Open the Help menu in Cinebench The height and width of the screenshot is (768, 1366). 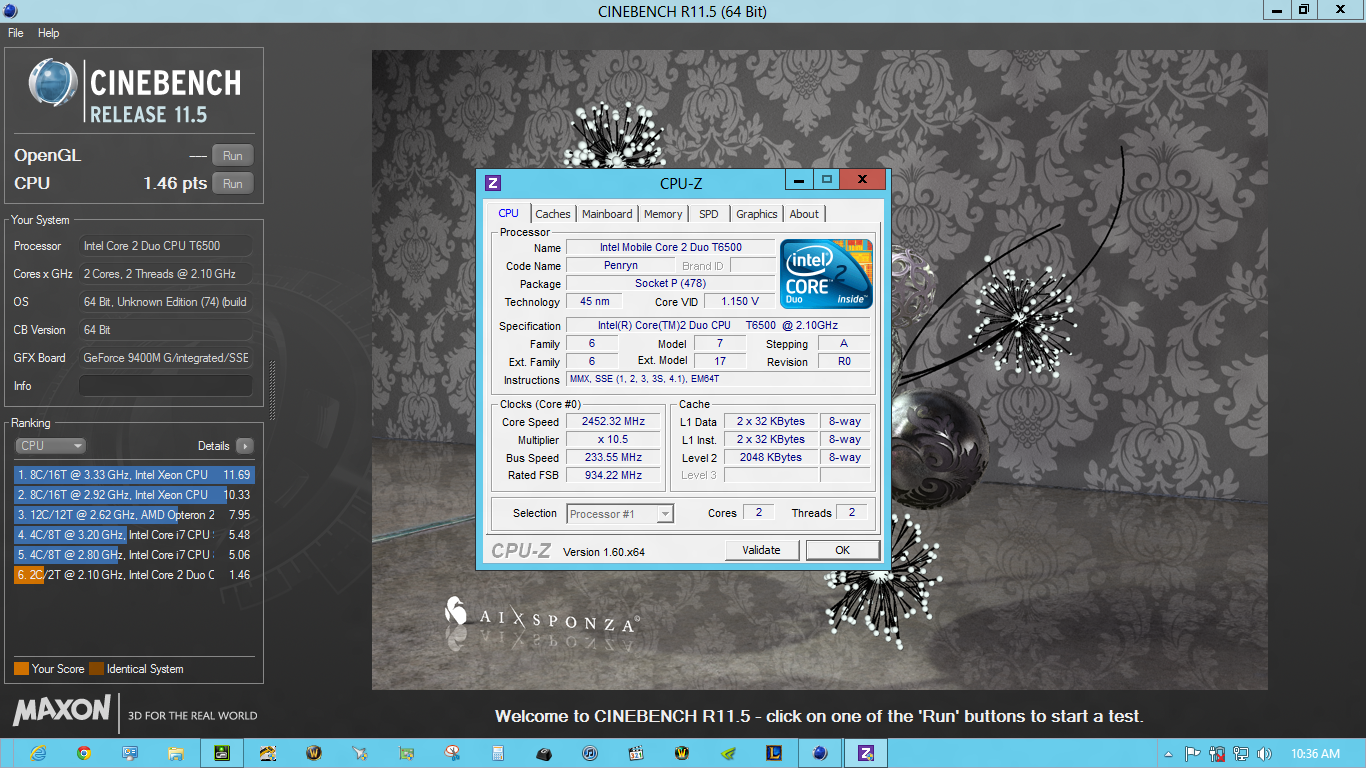(49, 33)
